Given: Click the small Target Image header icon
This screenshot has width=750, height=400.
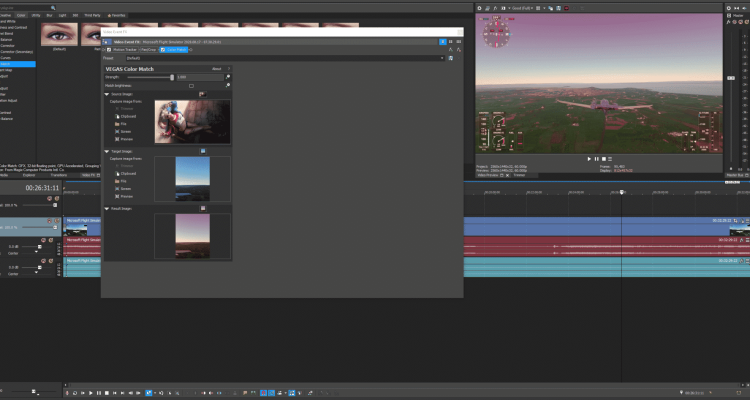Looking at the screenshot, I should tap(203, 151).
